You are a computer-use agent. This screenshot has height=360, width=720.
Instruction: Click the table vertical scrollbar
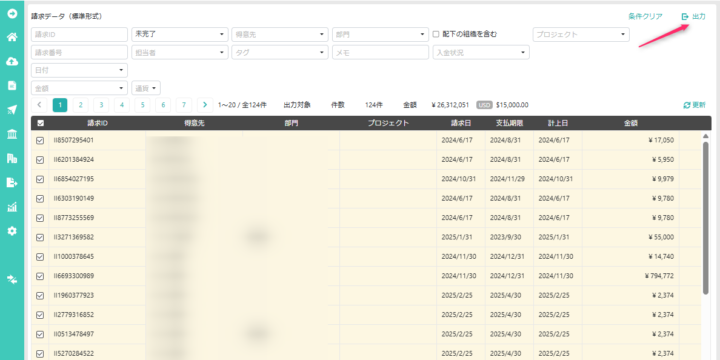[x=705, y=218]
